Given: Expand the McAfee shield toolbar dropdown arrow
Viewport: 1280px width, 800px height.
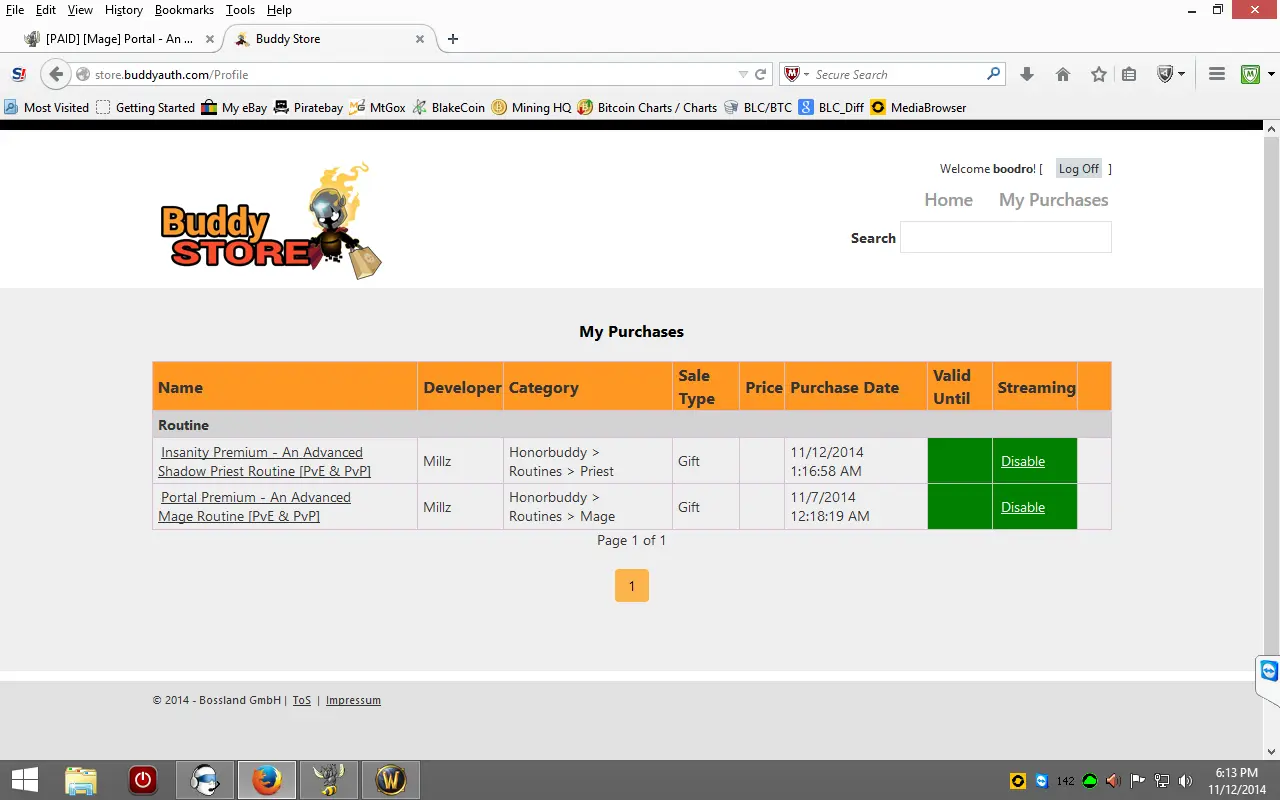Looking at the screenshot, I should (1182, 74).
